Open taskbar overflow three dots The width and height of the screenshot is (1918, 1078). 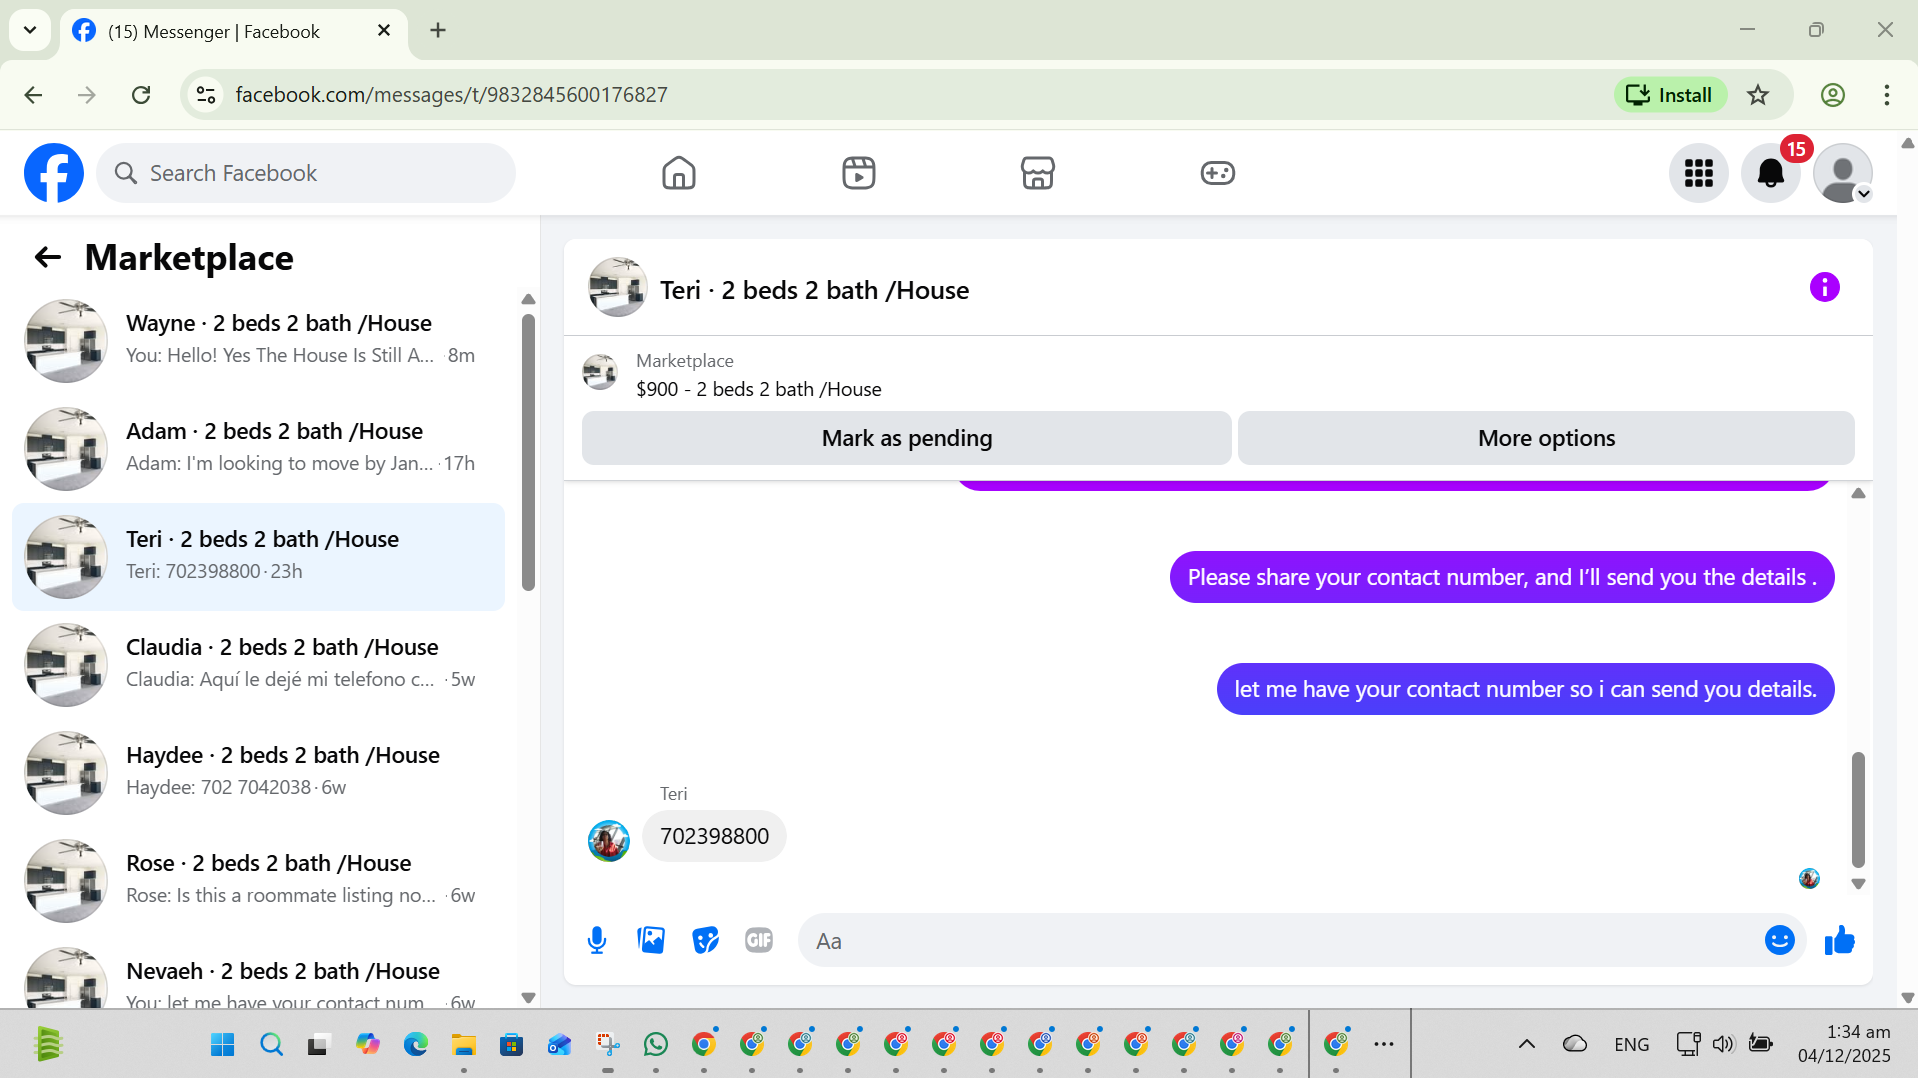click(1384, 1044)
